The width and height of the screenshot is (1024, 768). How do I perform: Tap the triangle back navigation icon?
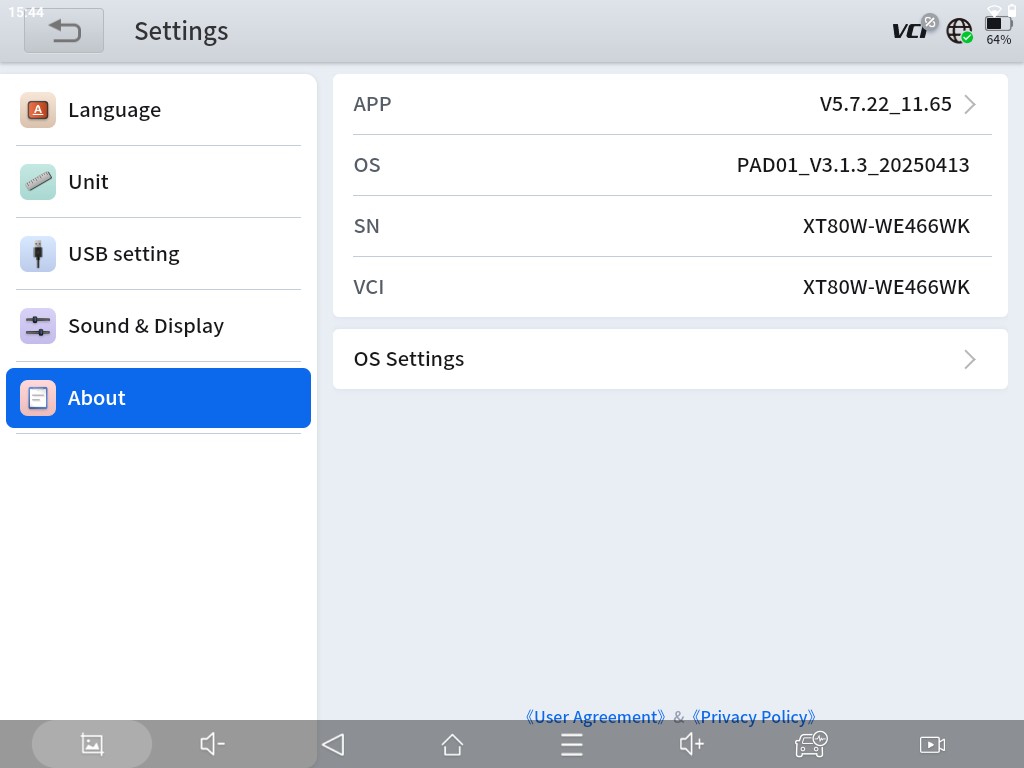[333, 744]
